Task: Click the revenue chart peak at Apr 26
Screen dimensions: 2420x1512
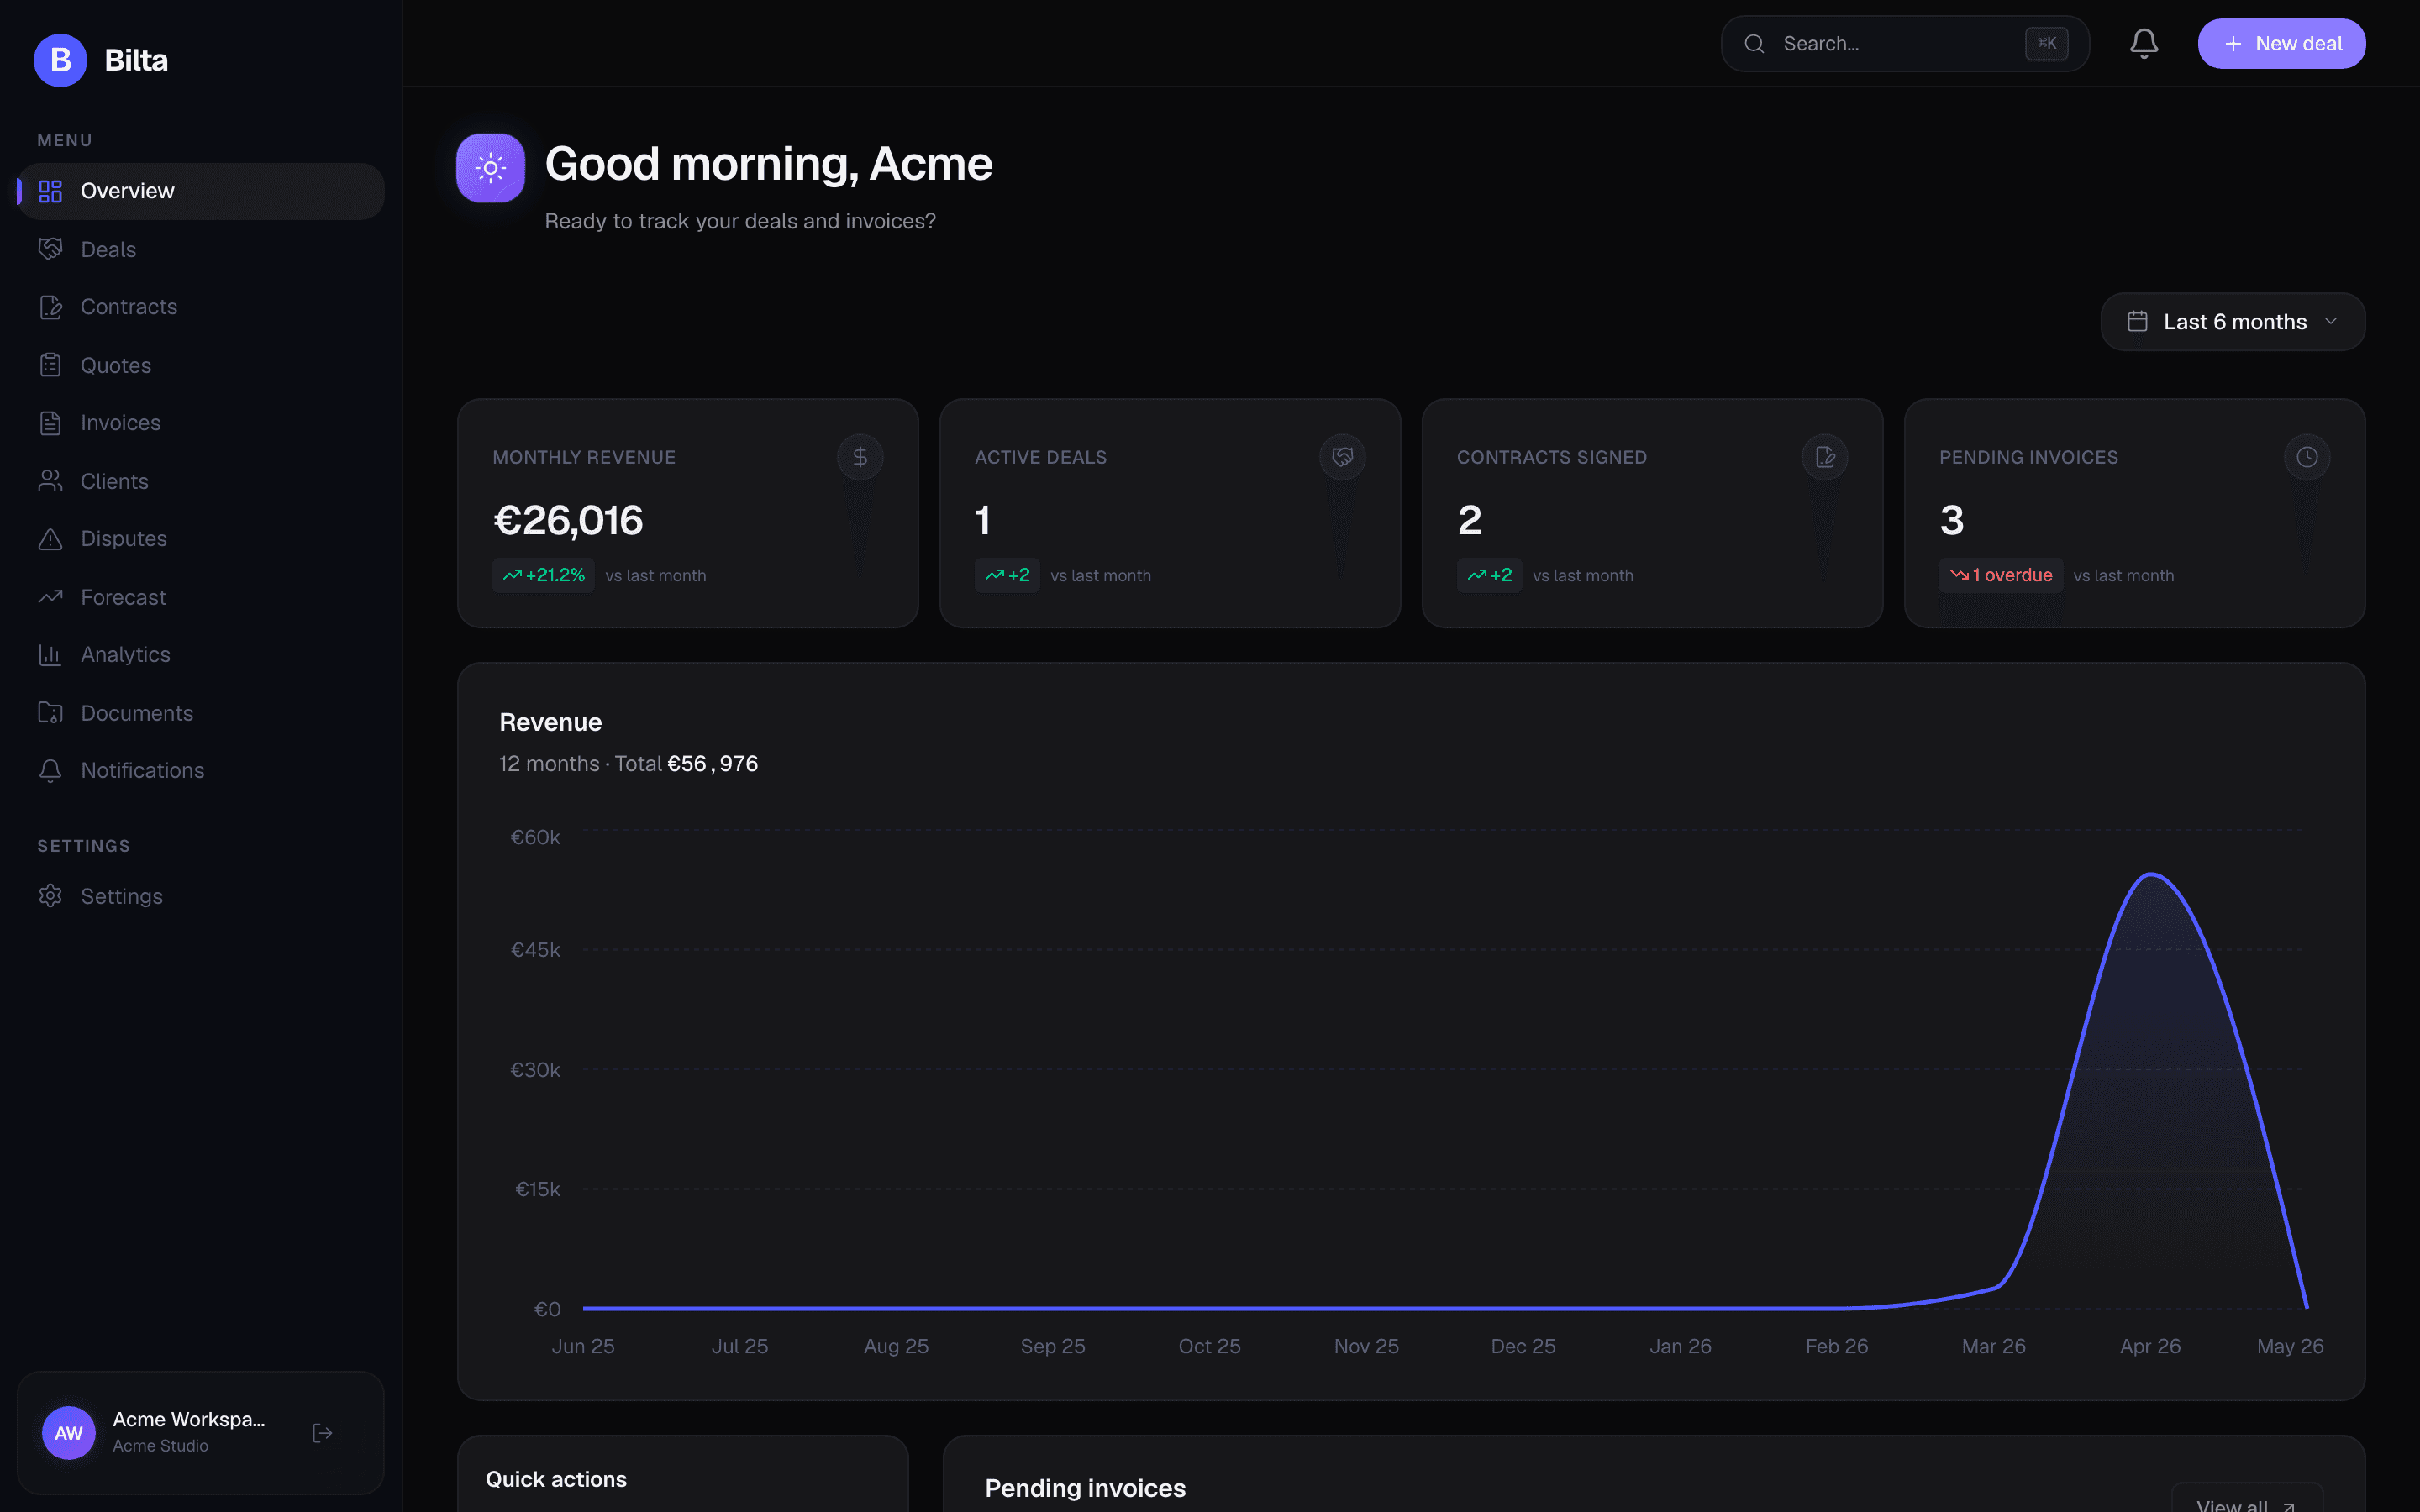Action: [2151, 875]
